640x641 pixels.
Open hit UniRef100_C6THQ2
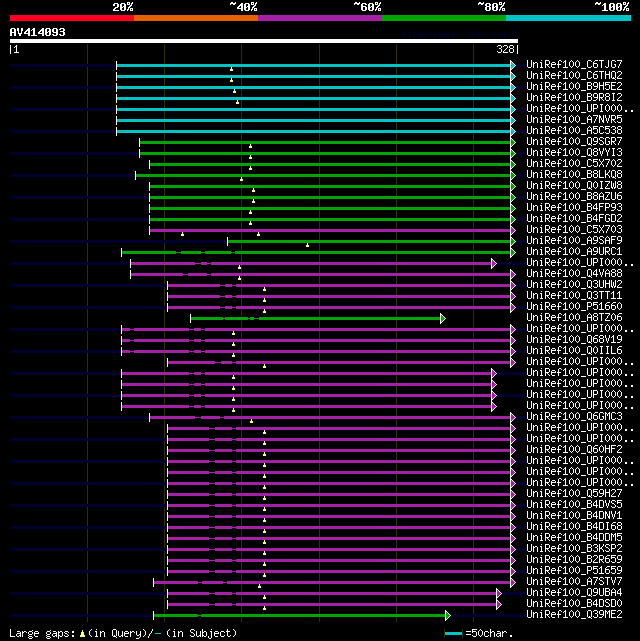click(574, 76)
